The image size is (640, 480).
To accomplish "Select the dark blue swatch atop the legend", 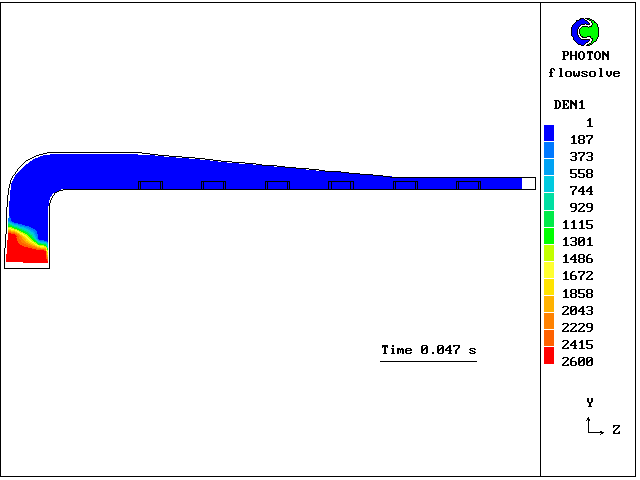I will (549, 132).
